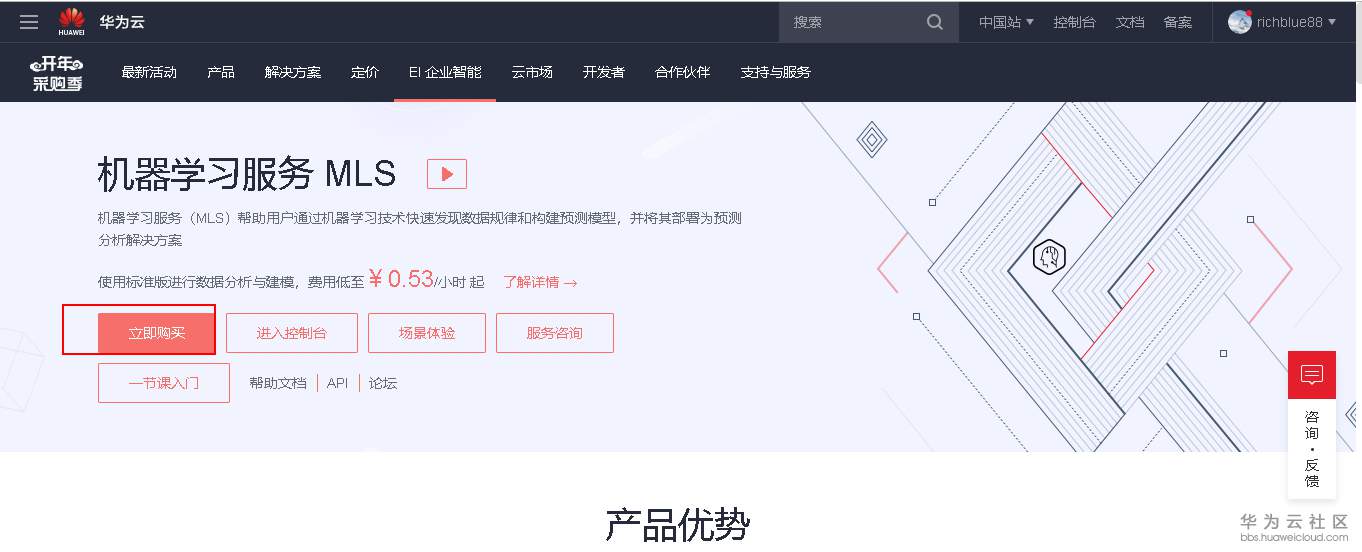Open the 了解详情 link
This screenshot has height=552, width=1362.
(540, 283)
